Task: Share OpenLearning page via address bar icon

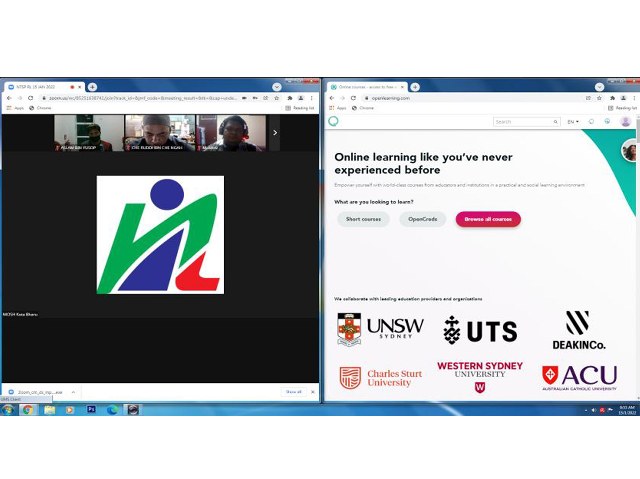Action: coord(588,98)
